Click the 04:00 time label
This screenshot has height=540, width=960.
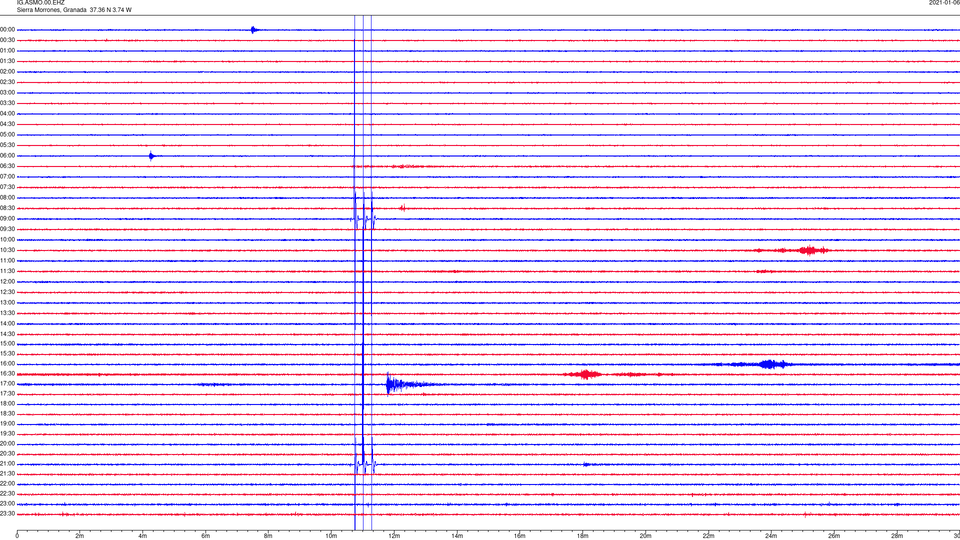(x=7, y=113)
